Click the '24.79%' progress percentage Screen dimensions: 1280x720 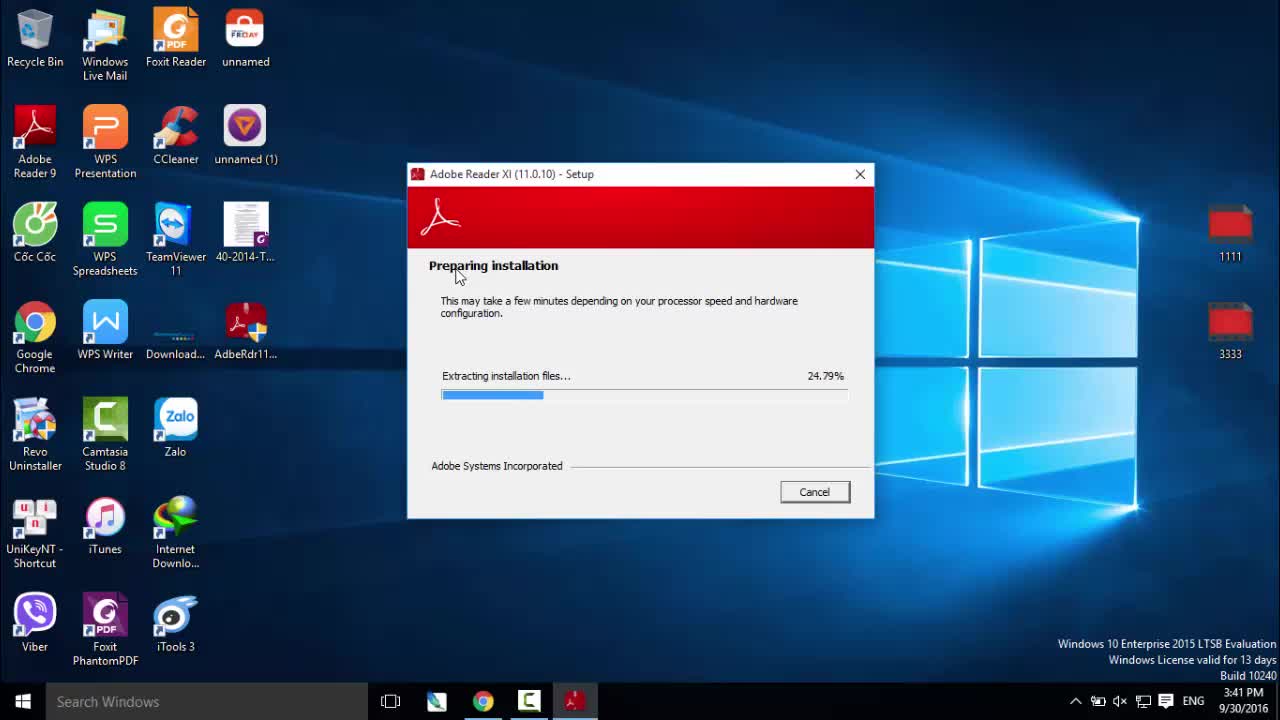(x=825, y=376)
